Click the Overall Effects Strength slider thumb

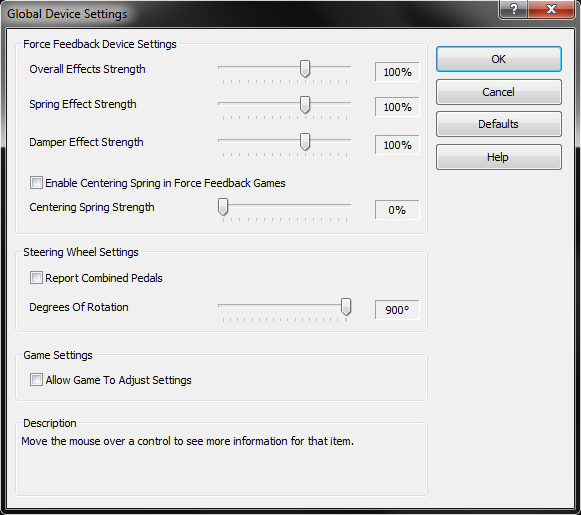coord(305,69)
